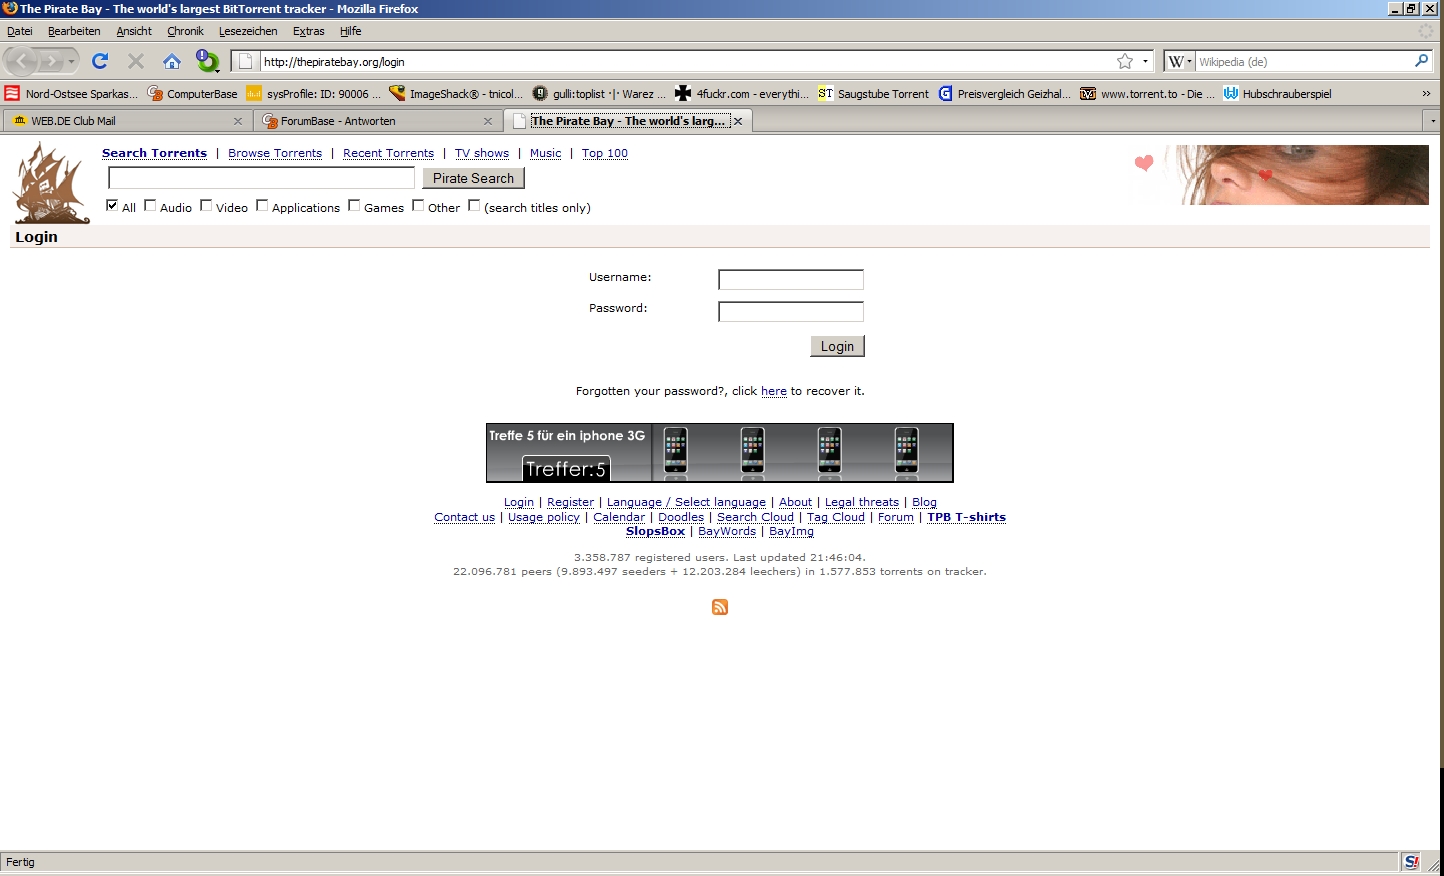Click the torrent search text box
Image resolution: width=1444 pixels, height=876 pixels.
261,178
